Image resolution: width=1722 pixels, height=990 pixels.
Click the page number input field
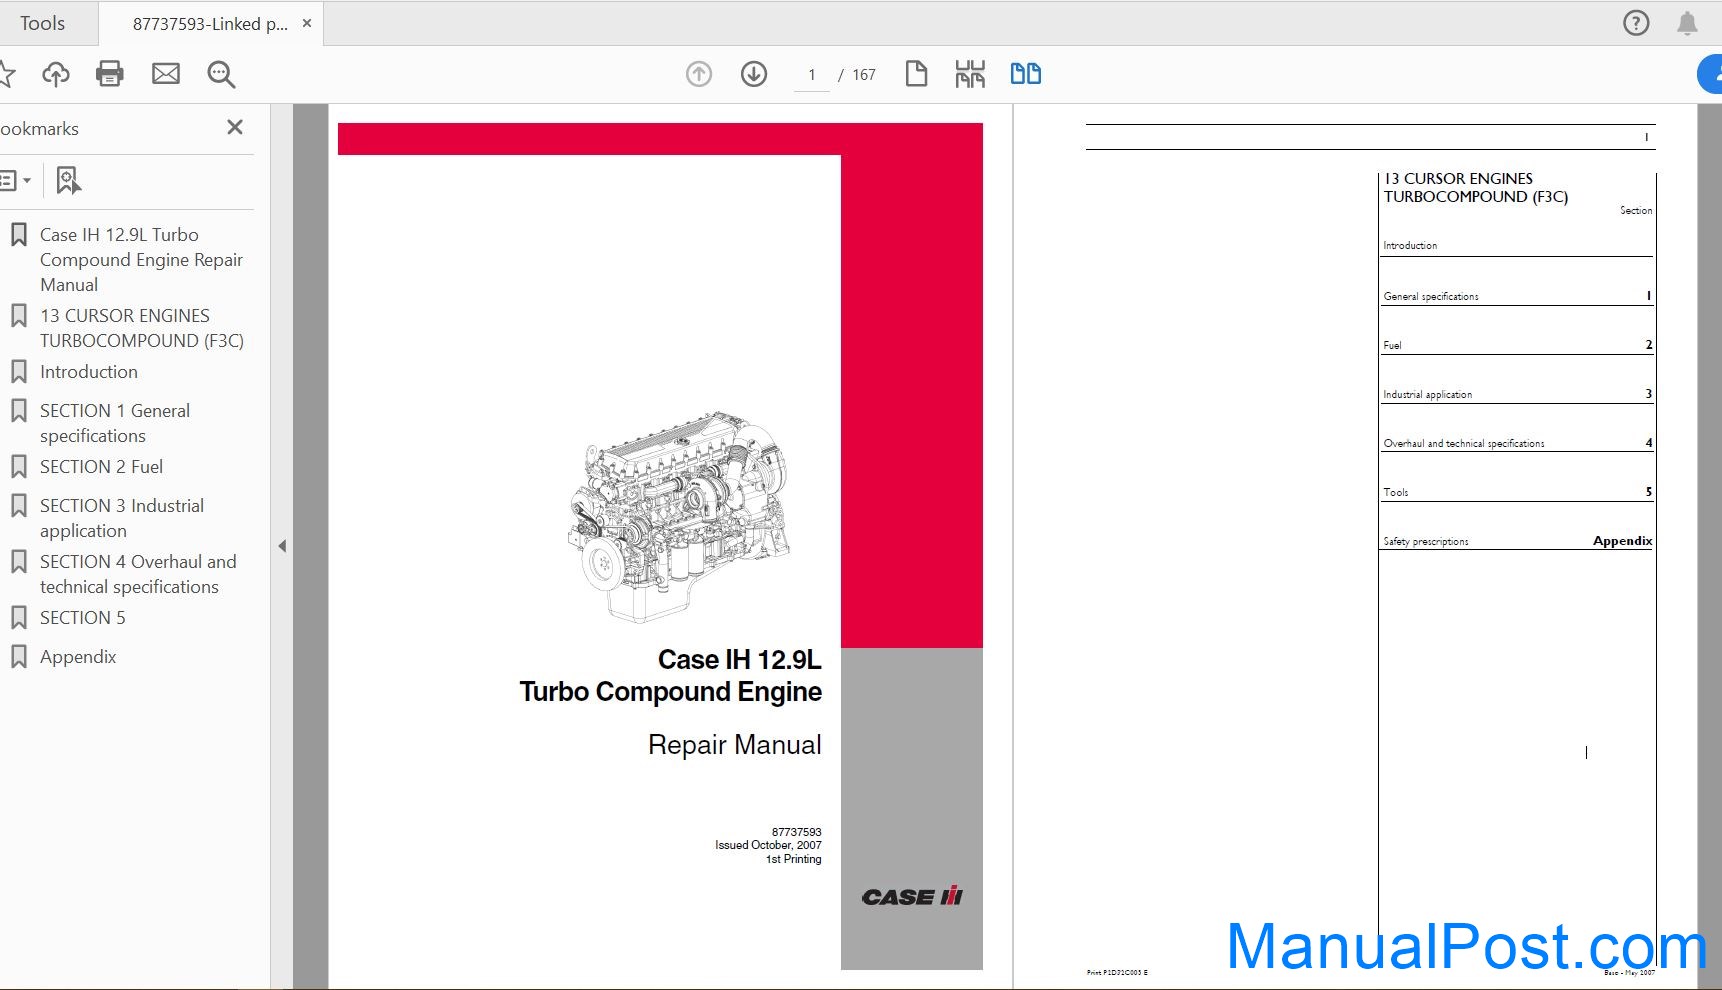click(x=812, y=75)
